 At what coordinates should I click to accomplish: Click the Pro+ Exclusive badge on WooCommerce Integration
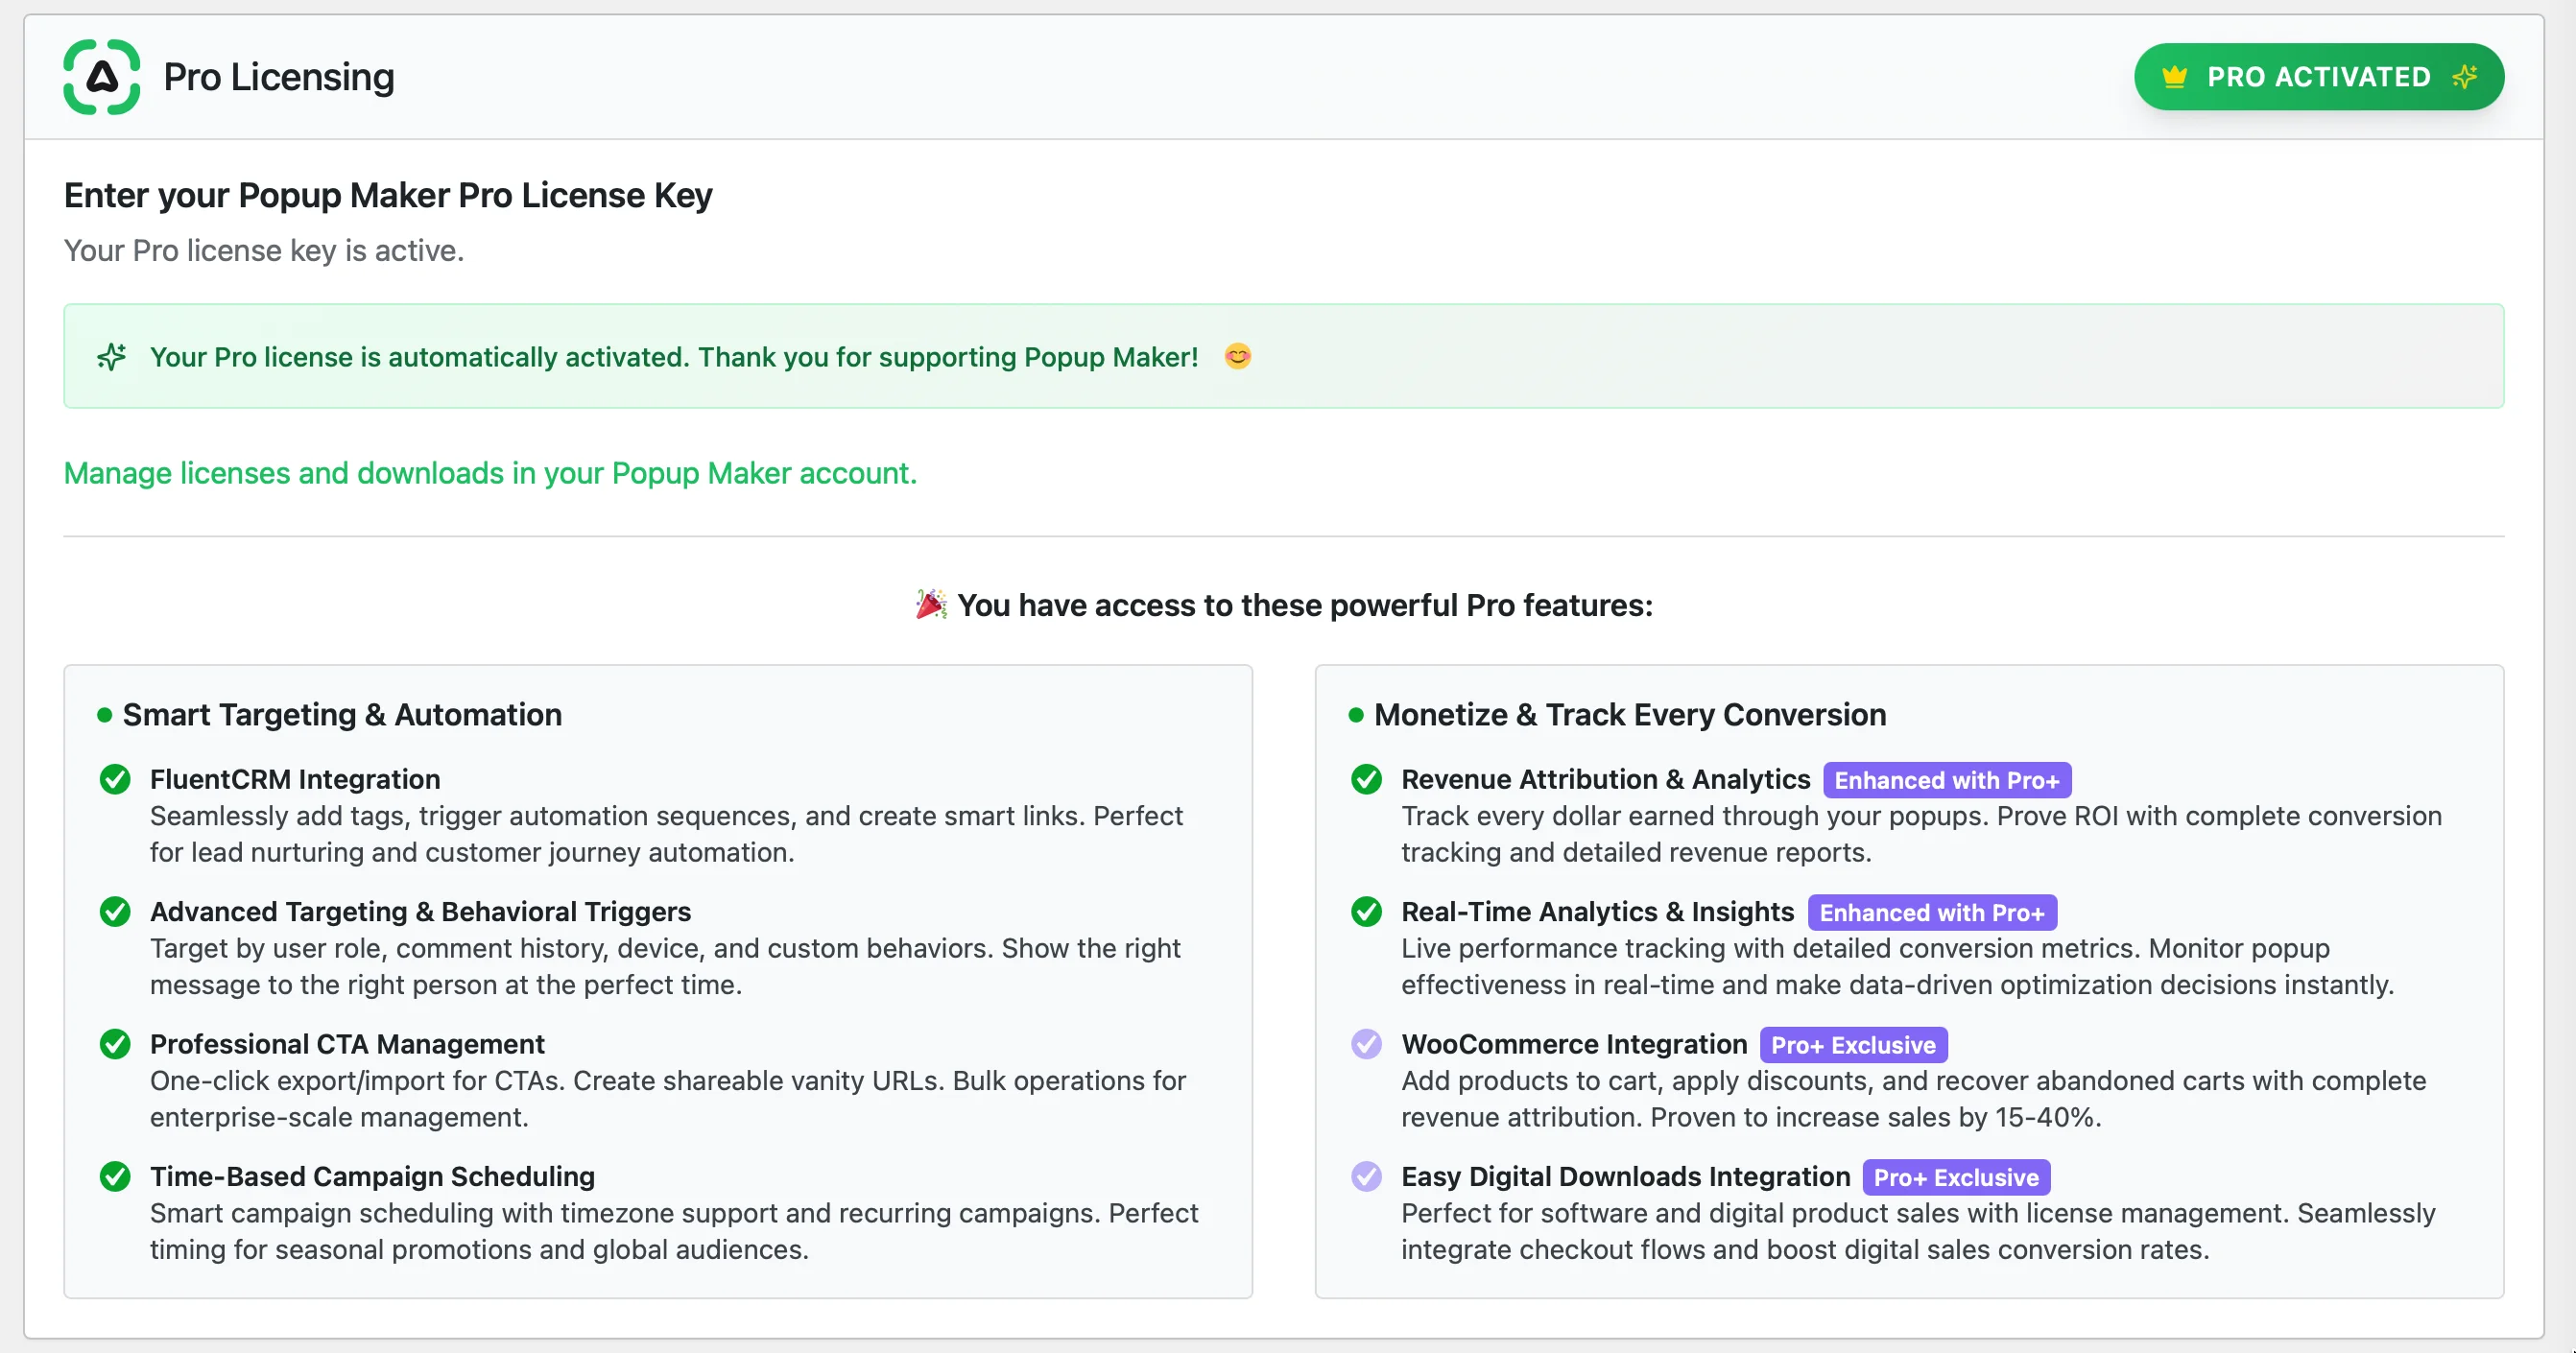1854,1045
